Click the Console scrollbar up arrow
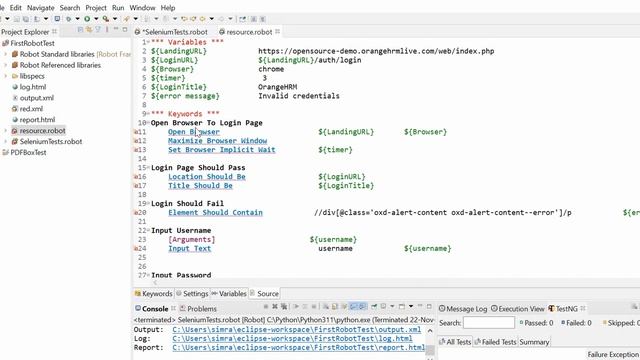640x360 pixels. coord(430,331)
